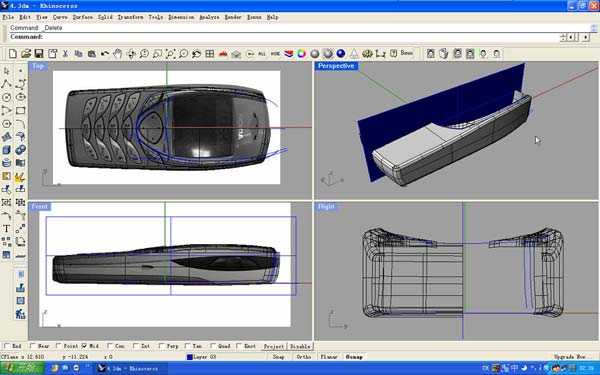600x375 pixels.
Task: Click the gray shade sphere icon
Action: tap(315, 54)
